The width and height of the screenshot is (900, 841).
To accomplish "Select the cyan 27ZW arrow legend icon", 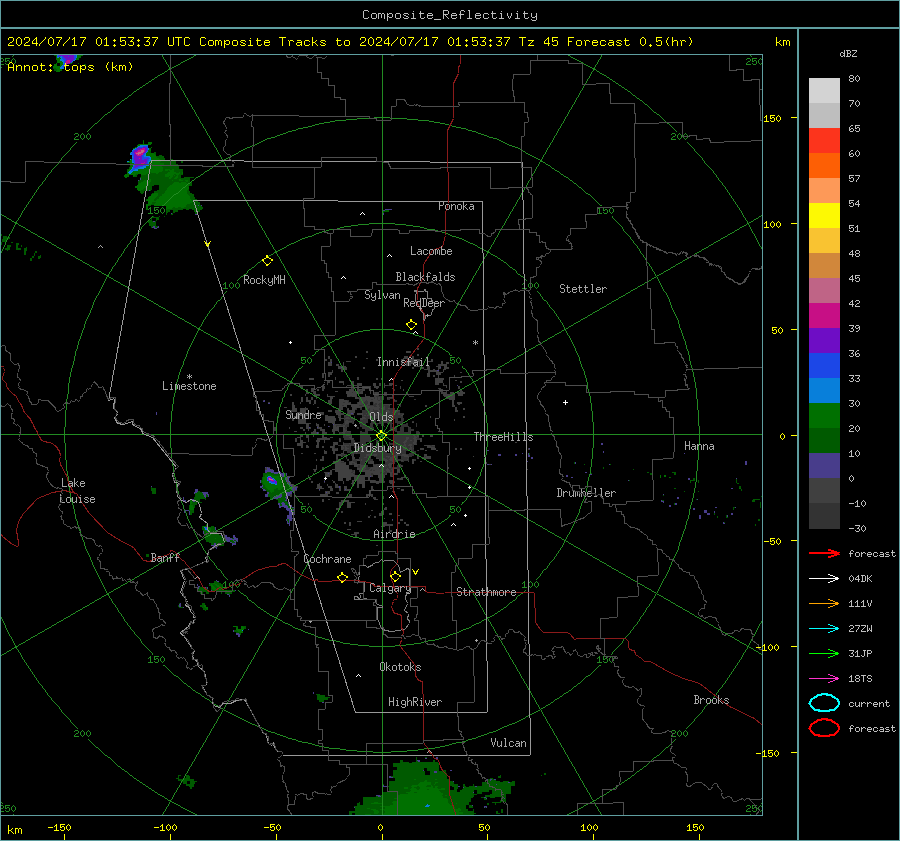I will pos(824,629).
